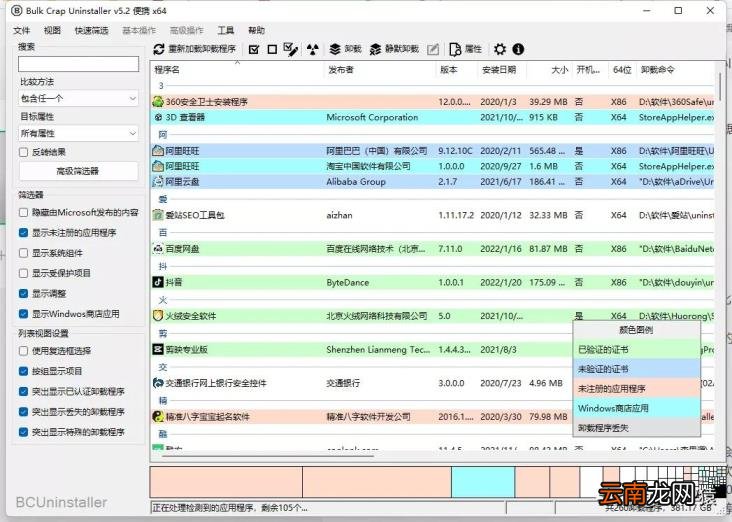The width and height of the screenshot is (732, 522).
Task: Click the 阿里旺旺 icon in the 阿里巴巴 publisher row
Action: 158,151
